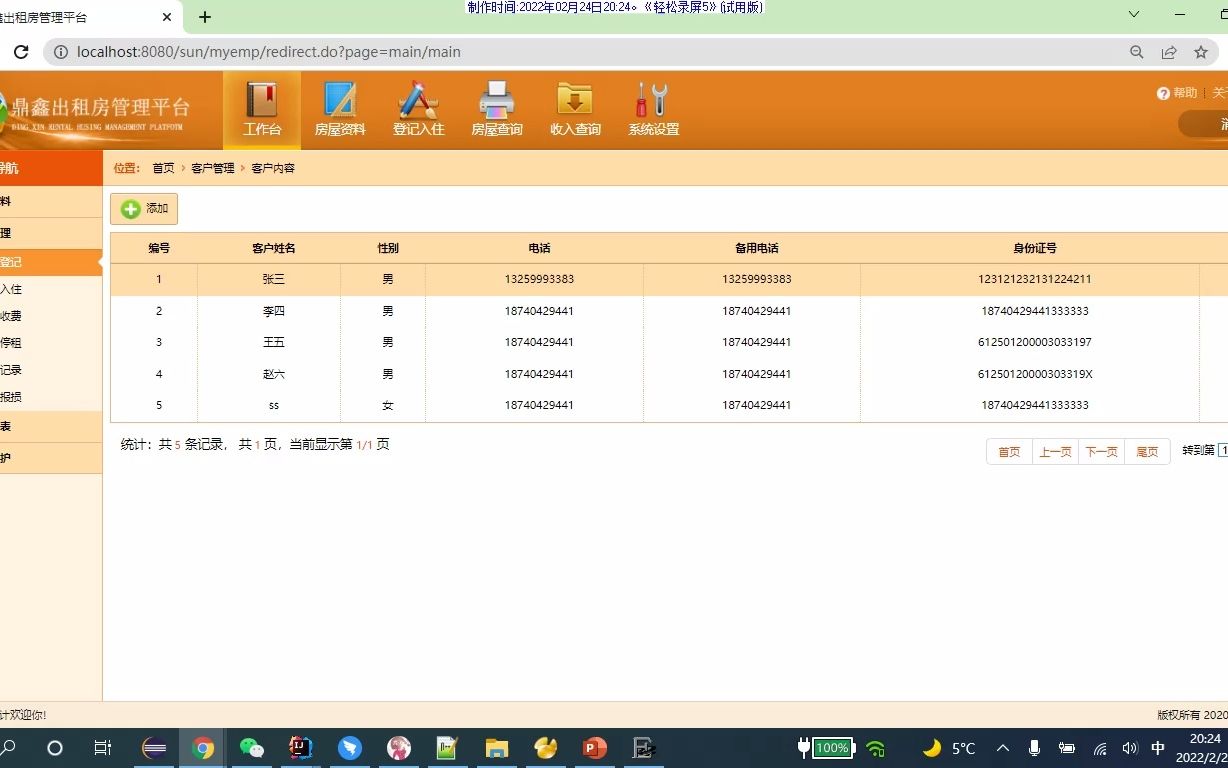Screen dimensions: 1228x768
Task: Open the 工作台 workbench module
Action: [262, 108]
